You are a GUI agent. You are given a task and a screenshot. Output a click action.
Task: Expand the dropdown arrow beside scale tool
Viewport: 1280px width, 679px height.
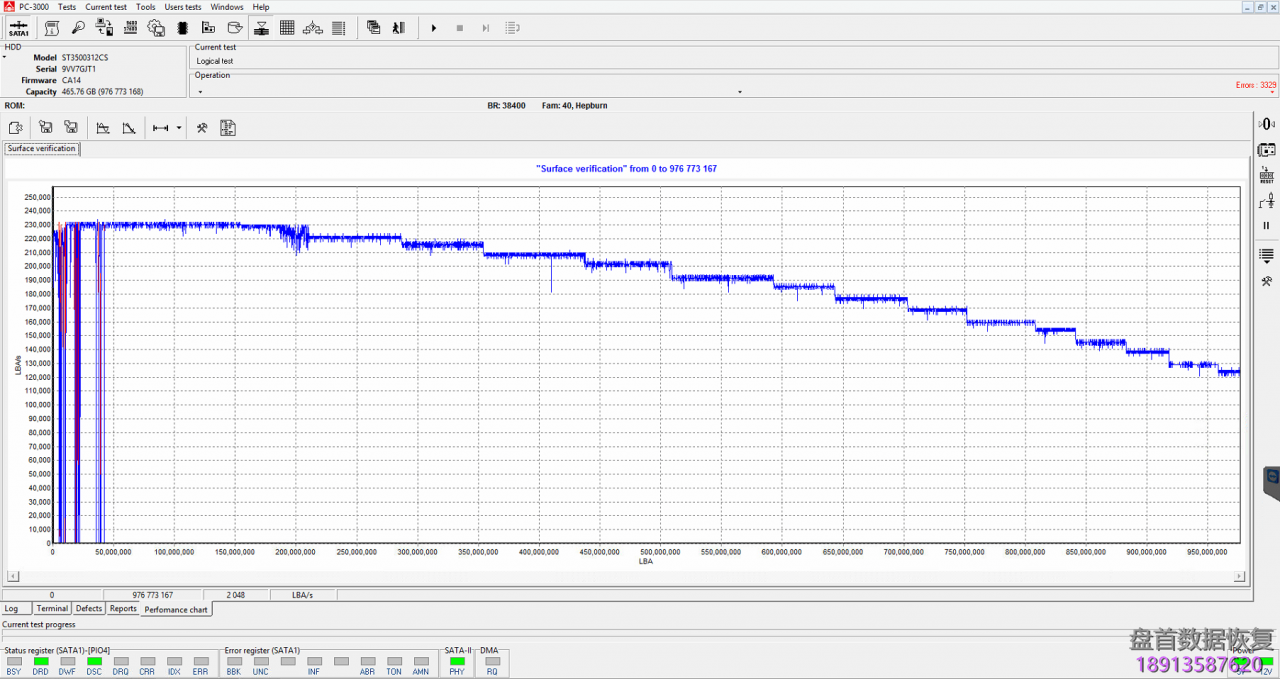(x=179, y=128)
